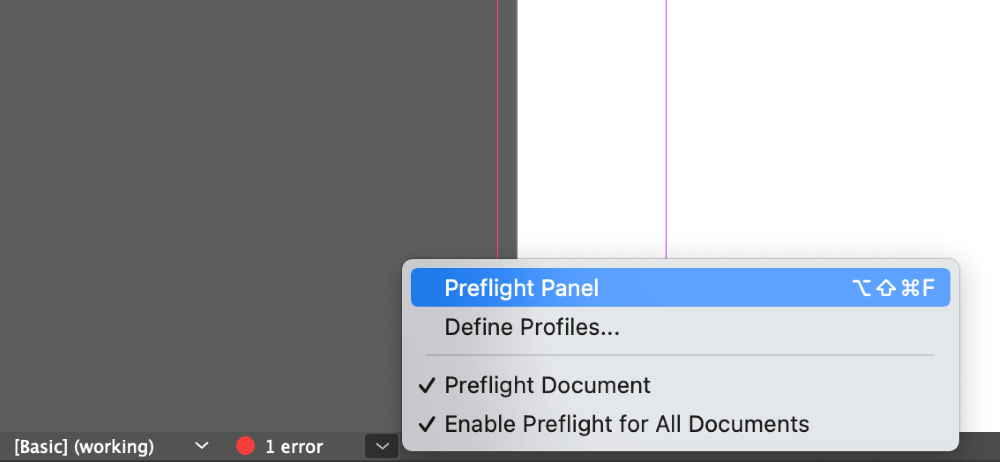The image size is (1000, 462).
Task: Click the 1 error status text
Action: pos(294,447)
